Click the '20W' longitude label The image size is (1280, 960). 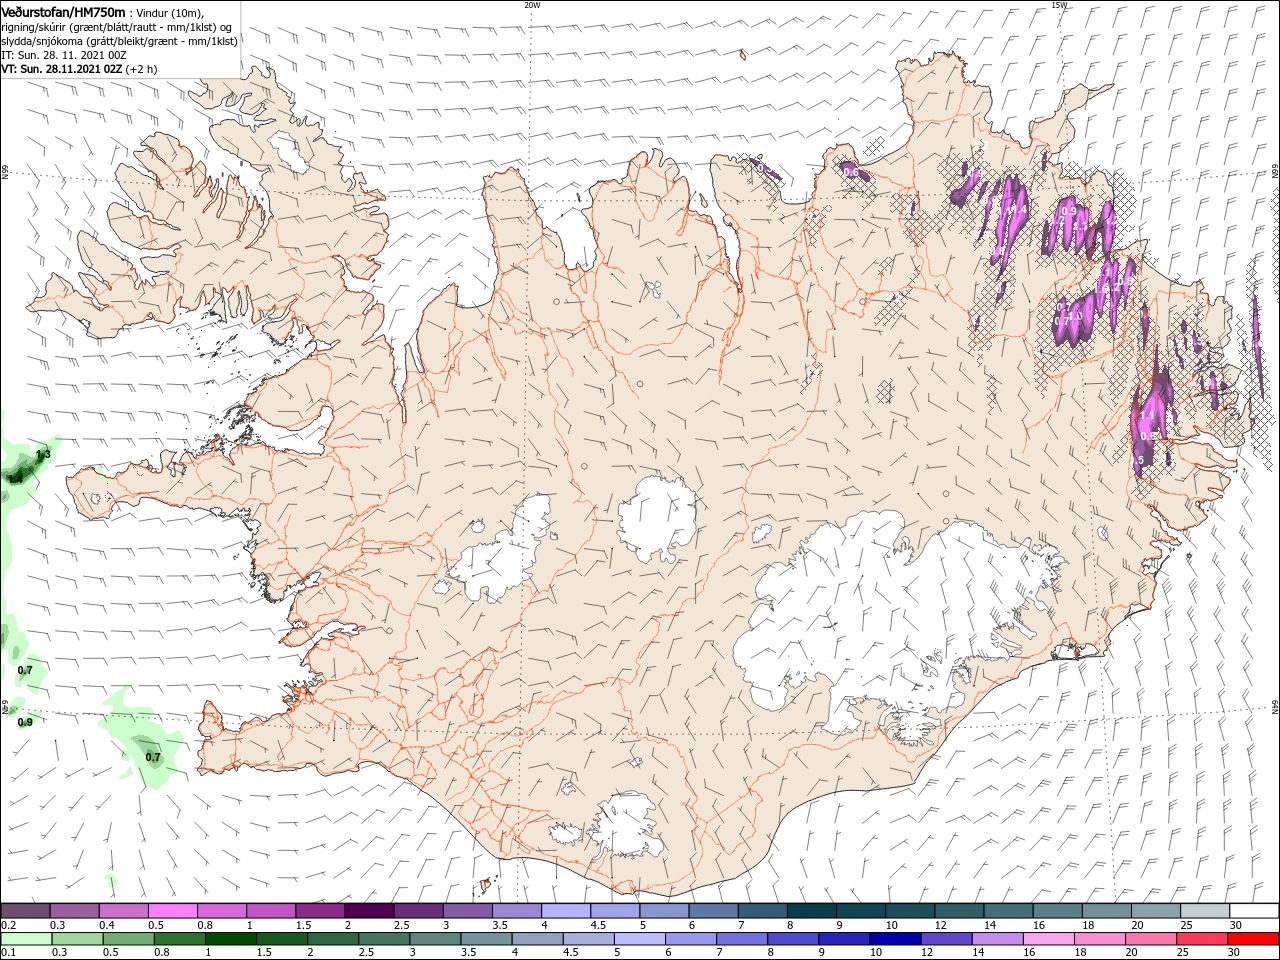click(x=532, y=5)
